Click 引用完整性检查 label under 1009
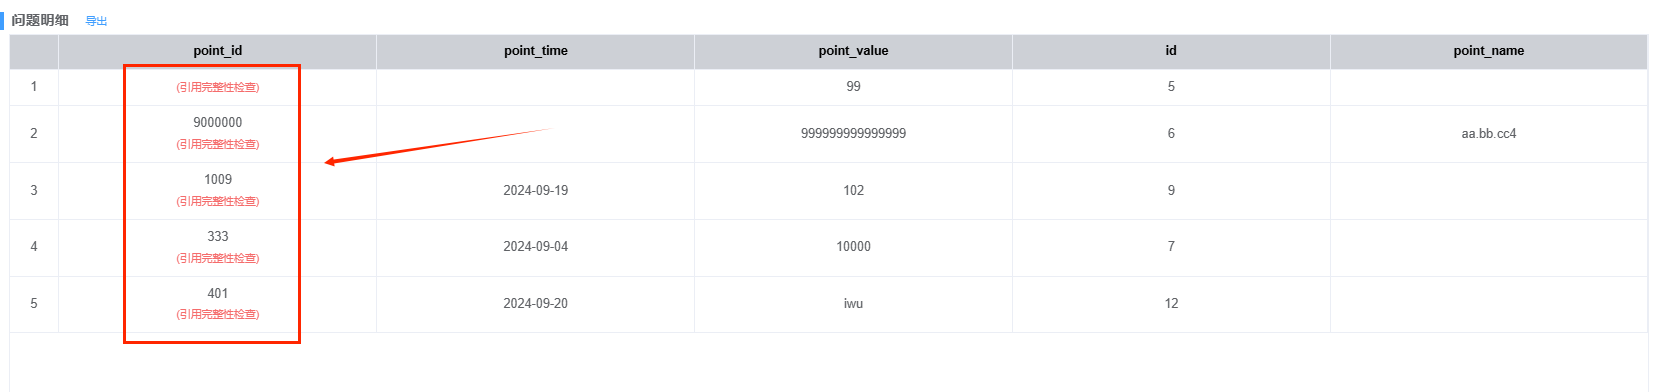Image resolution: width=1664 pixels, height=392 pixels. click(218, 201)
